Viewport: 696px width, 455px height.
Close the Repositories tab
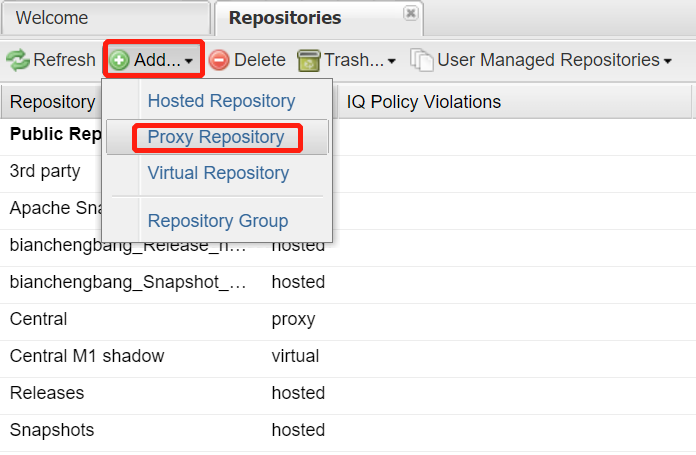click(410, 14)
